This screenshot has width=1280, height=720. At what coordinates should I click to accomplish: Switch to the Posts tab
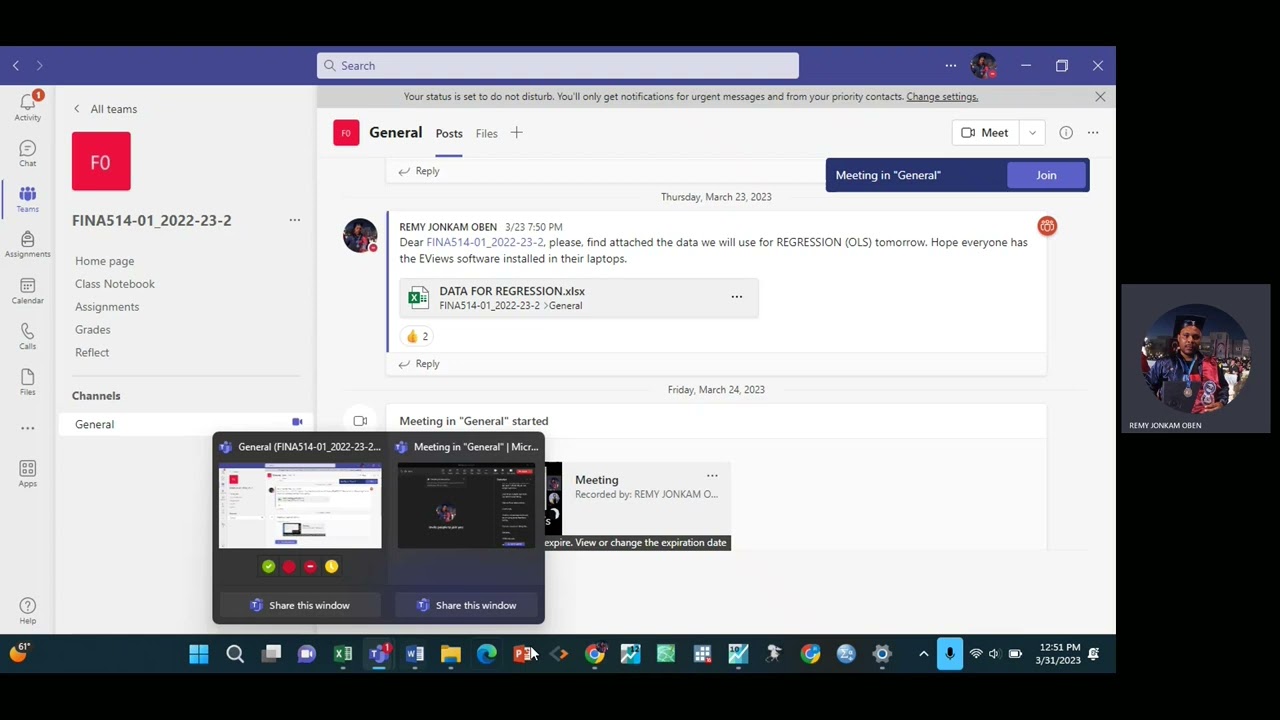pyautogui.click(x=449, y=134)
